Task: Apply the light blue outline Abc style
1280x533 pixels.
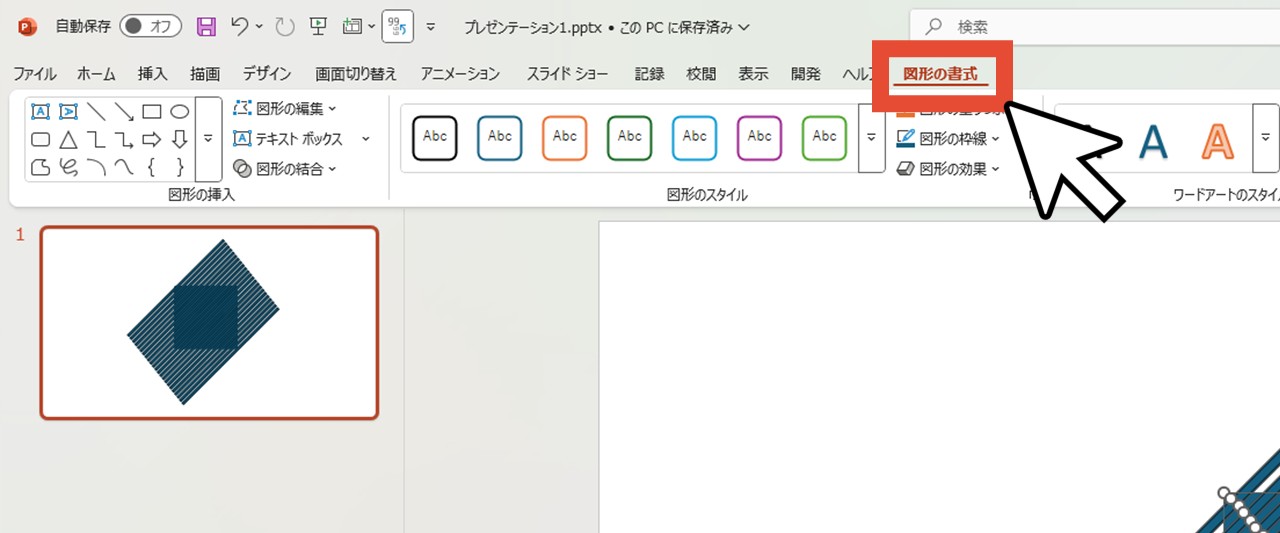Action: [x=695, y=138]
